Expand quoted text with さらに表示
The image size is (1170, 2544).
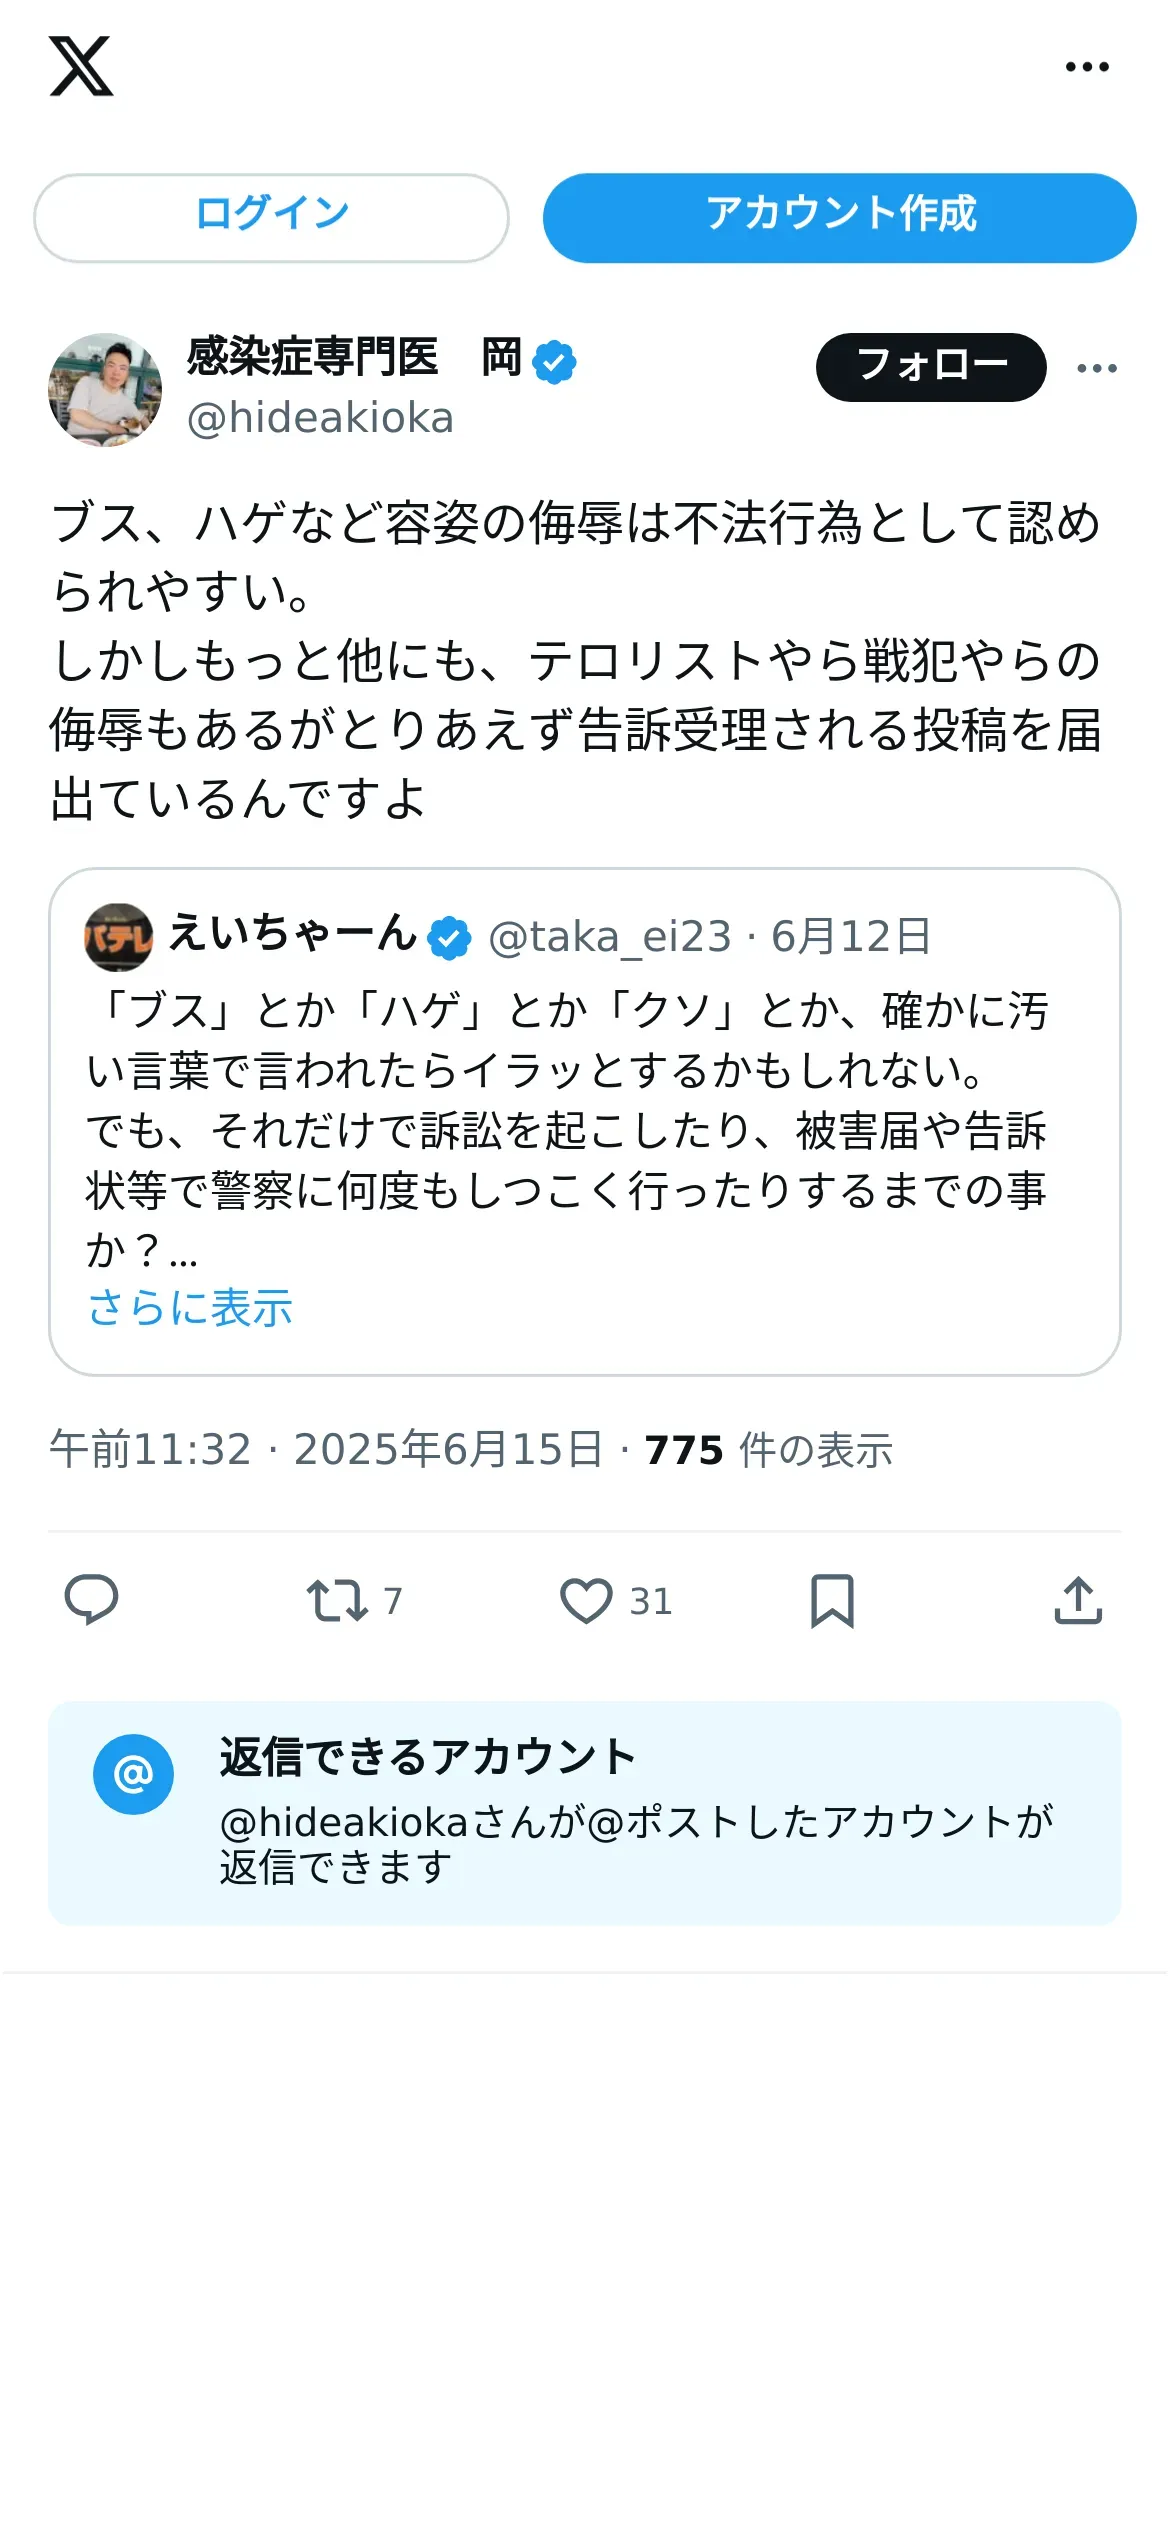[x=190, y=1308]
